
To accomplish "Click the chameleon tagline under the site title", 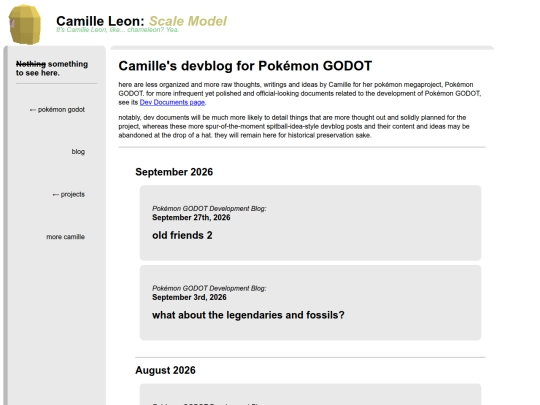I will 117,30.
